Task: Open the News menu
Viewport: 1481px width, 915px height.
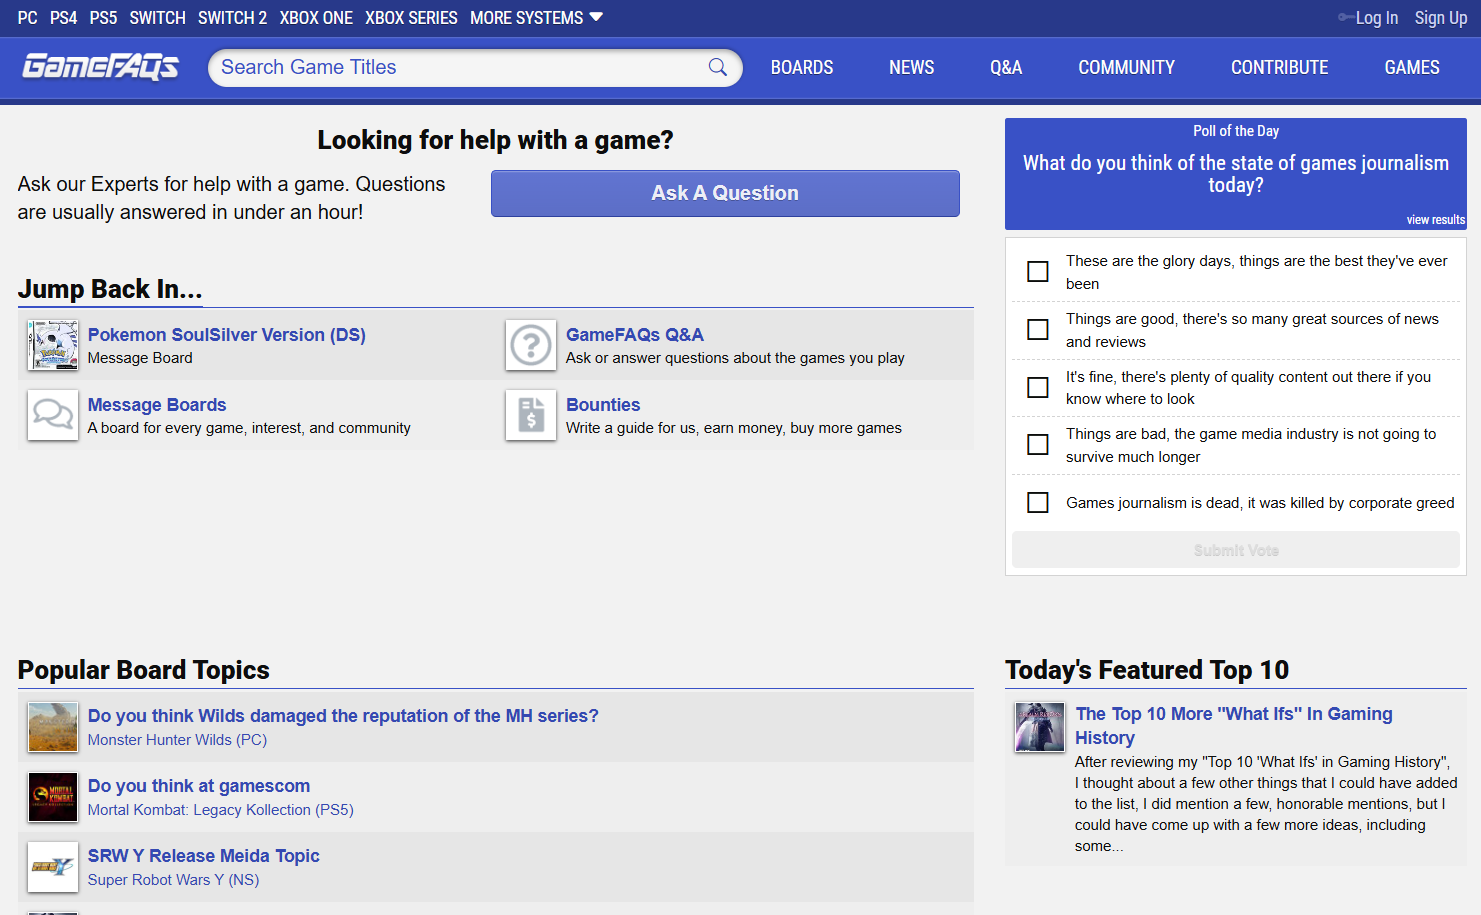Action: click(x=912, y=68)
